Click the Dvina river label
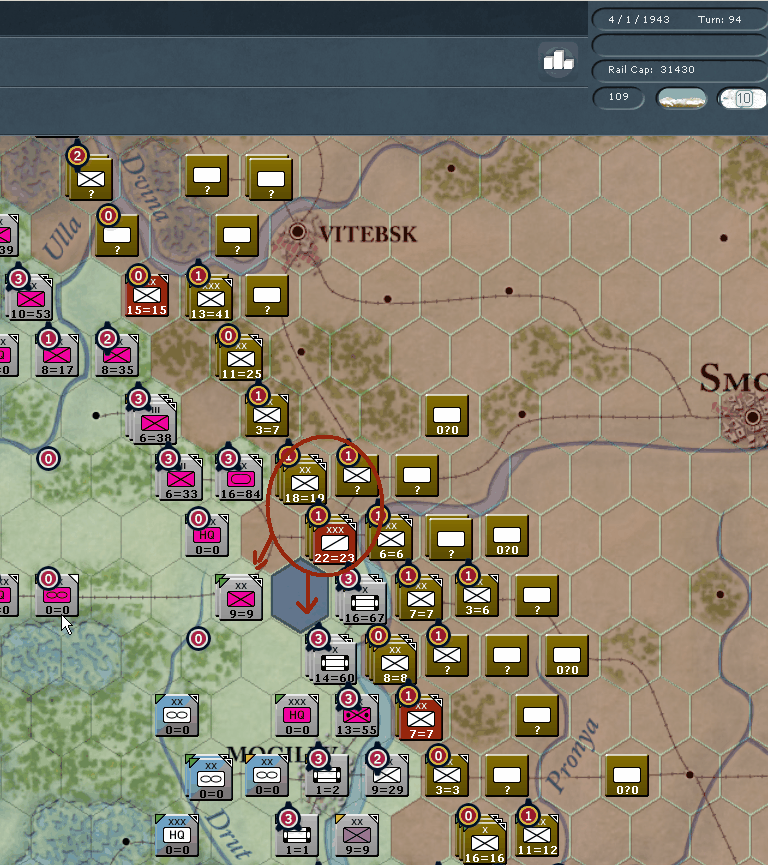Screen dimensions: 768x865 (x=145, y=187)
